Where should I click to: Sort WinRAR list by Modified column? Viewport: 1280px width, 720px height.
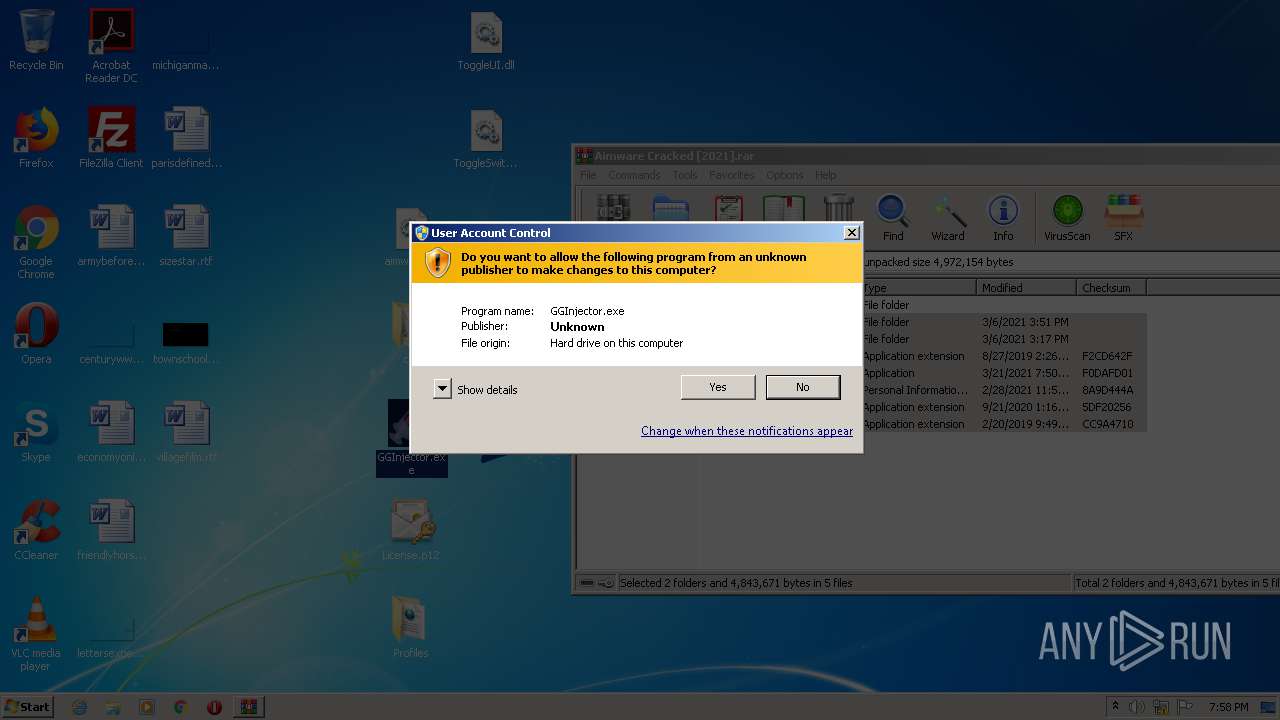pyautogui.click(x=1027, y=288)
